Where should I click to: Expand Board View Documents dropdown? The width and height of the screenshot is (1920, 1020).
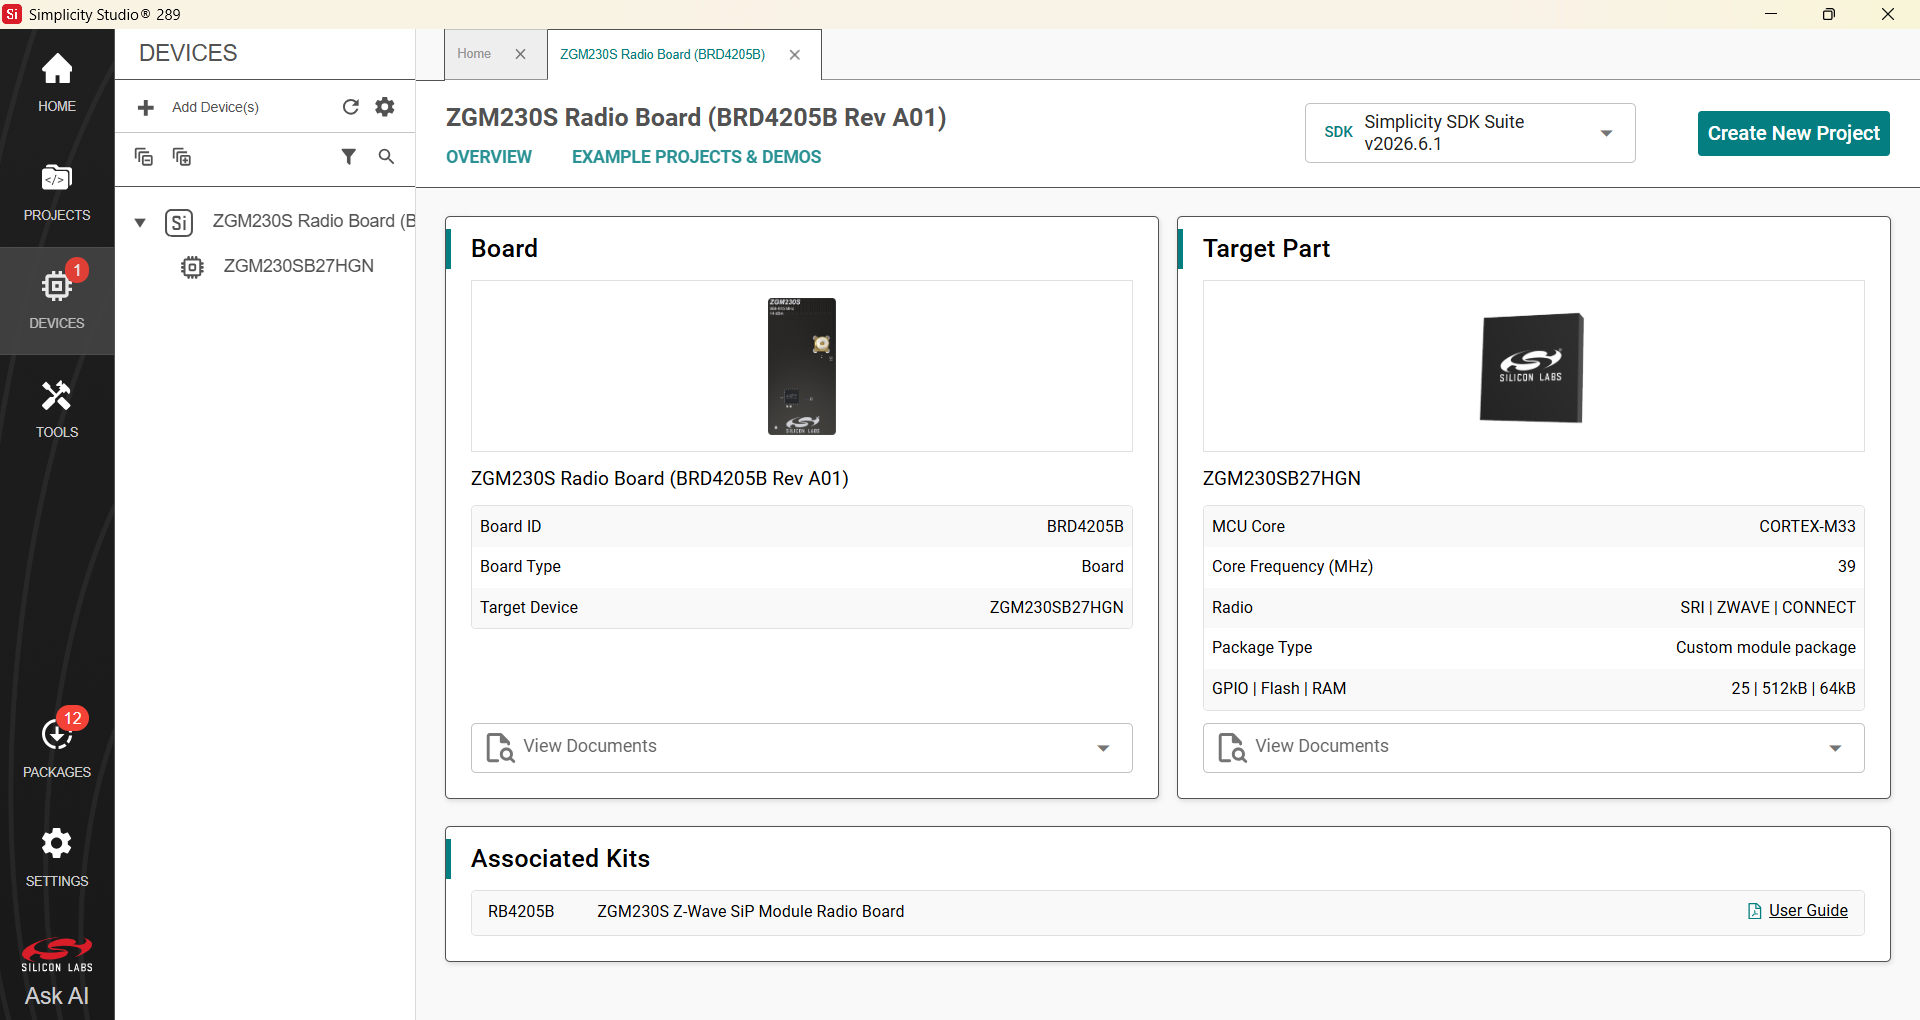coord(1103,748)
